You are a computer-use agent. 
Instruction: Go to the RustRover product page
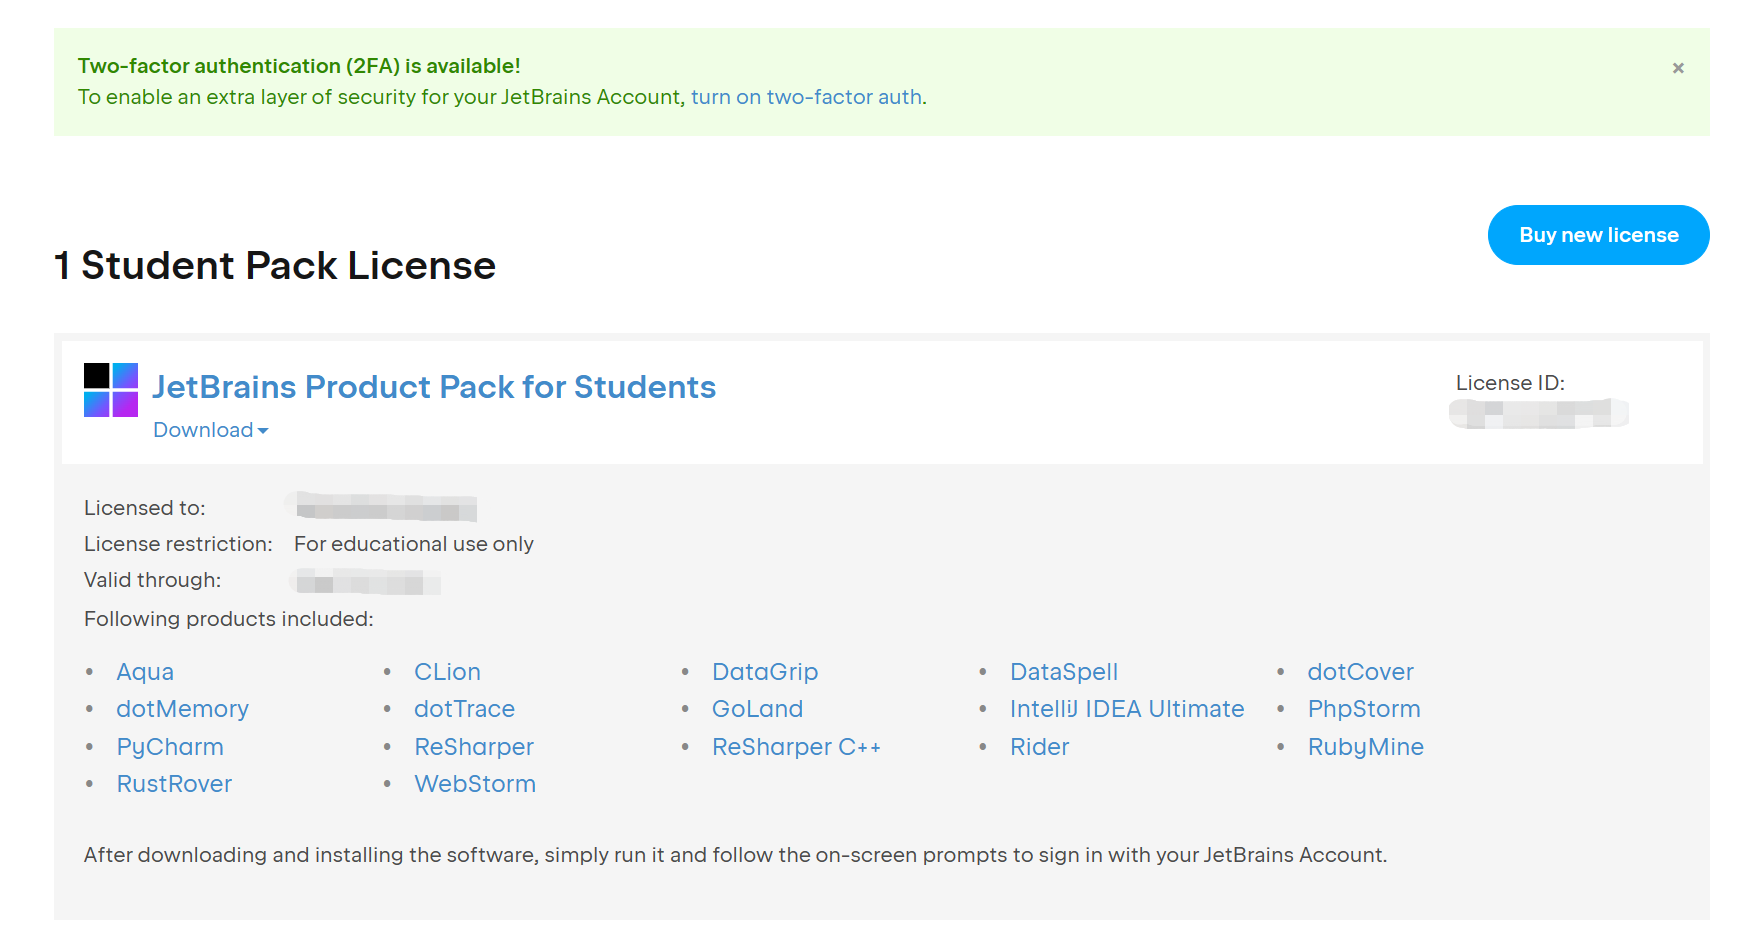coord(174,784)
